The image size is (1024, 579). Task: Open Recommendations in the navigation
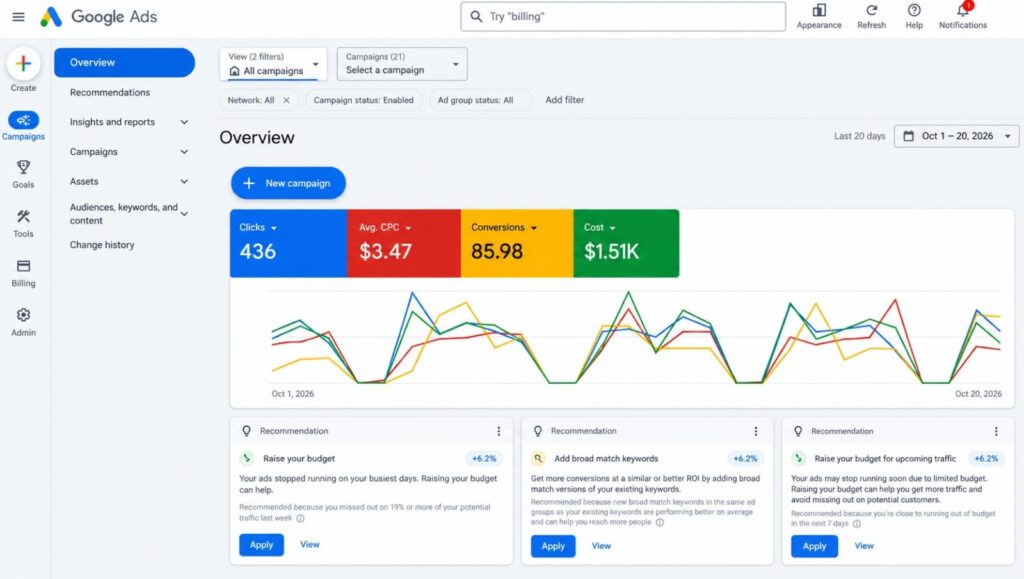click(x=110, y=93)
